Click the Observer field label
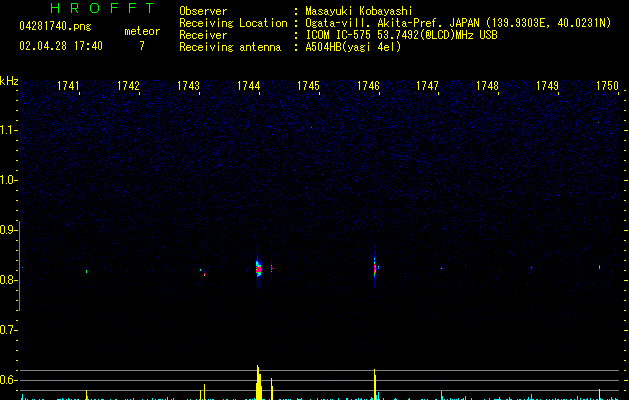Screen dimensions: 629x400 click(x=203, y=11)
